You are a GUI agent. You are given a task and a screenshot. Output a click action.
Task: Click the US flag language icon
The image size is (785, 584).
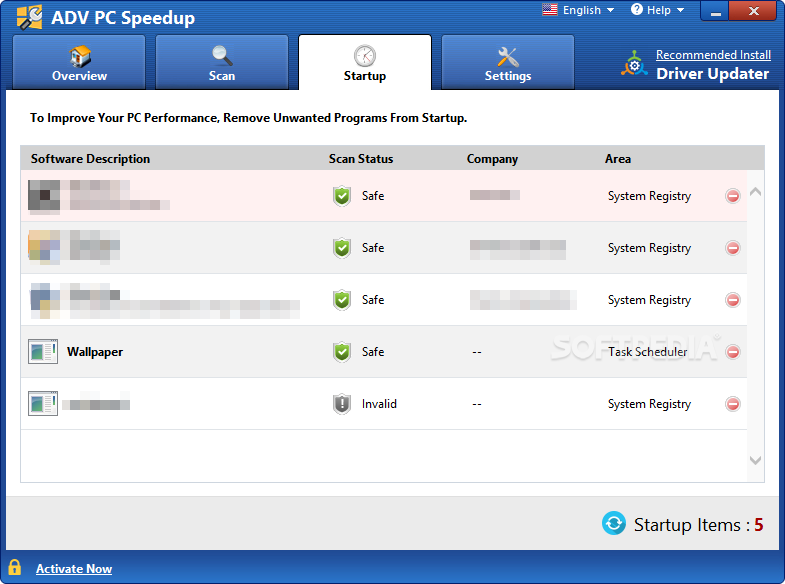point(550,10)
